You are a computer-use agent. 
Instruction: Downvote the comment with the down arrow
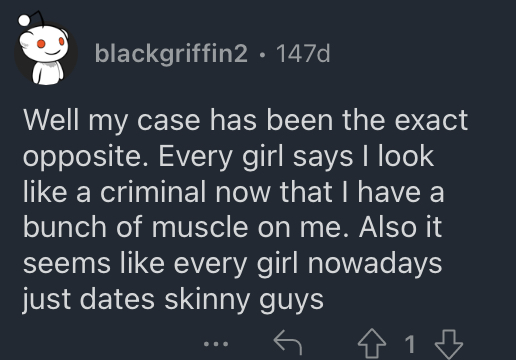pyautogui.click(x=449, y=343)
